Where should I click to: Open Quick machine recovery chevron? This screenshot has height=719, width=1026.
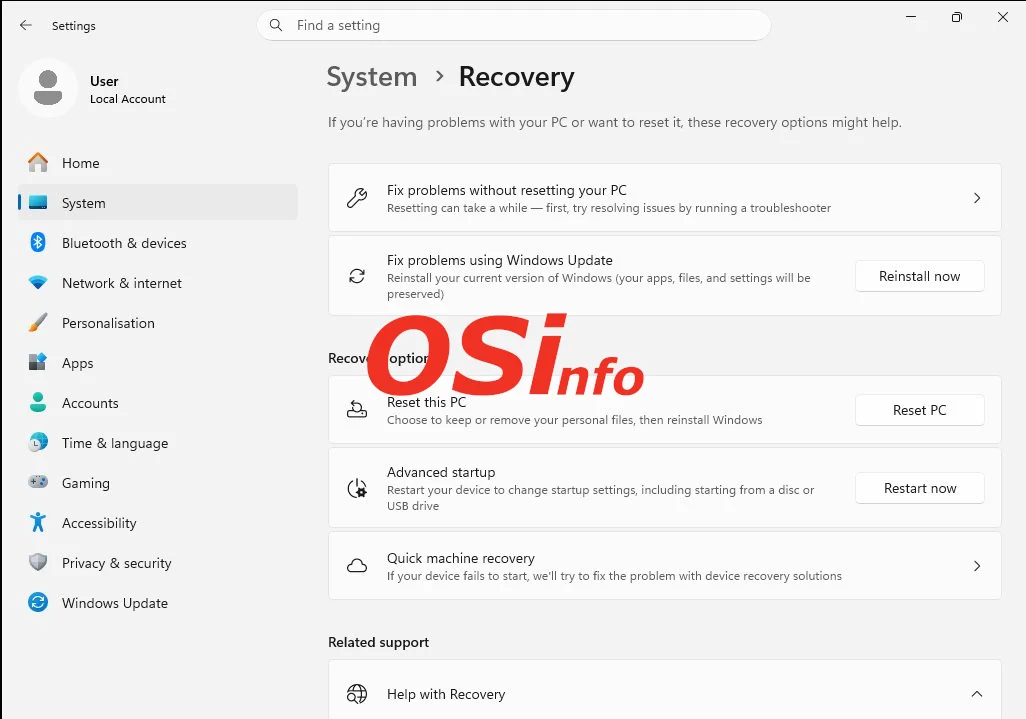pos(977,566)
